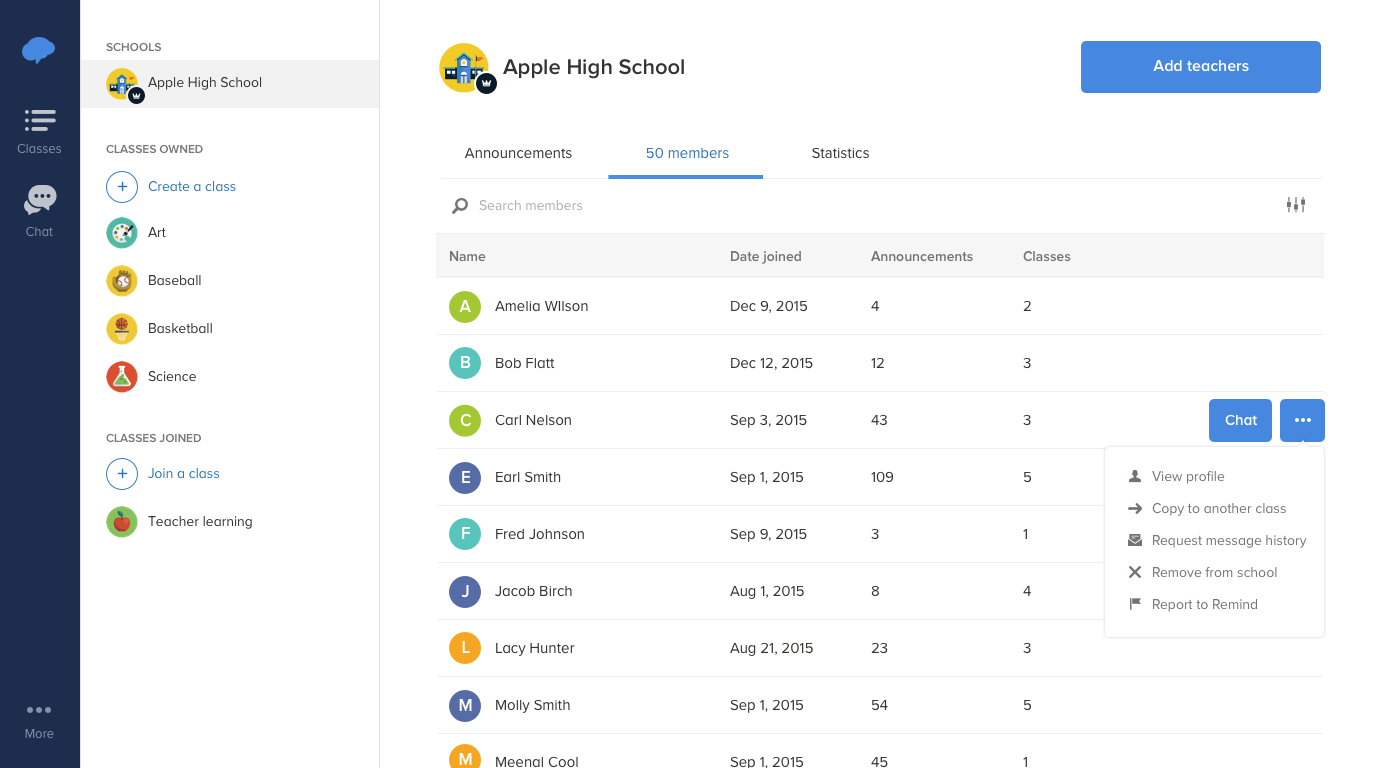Click the Chat button for Carl Nelson
The image size is (1400, 768).
[x=1240, y=420]
